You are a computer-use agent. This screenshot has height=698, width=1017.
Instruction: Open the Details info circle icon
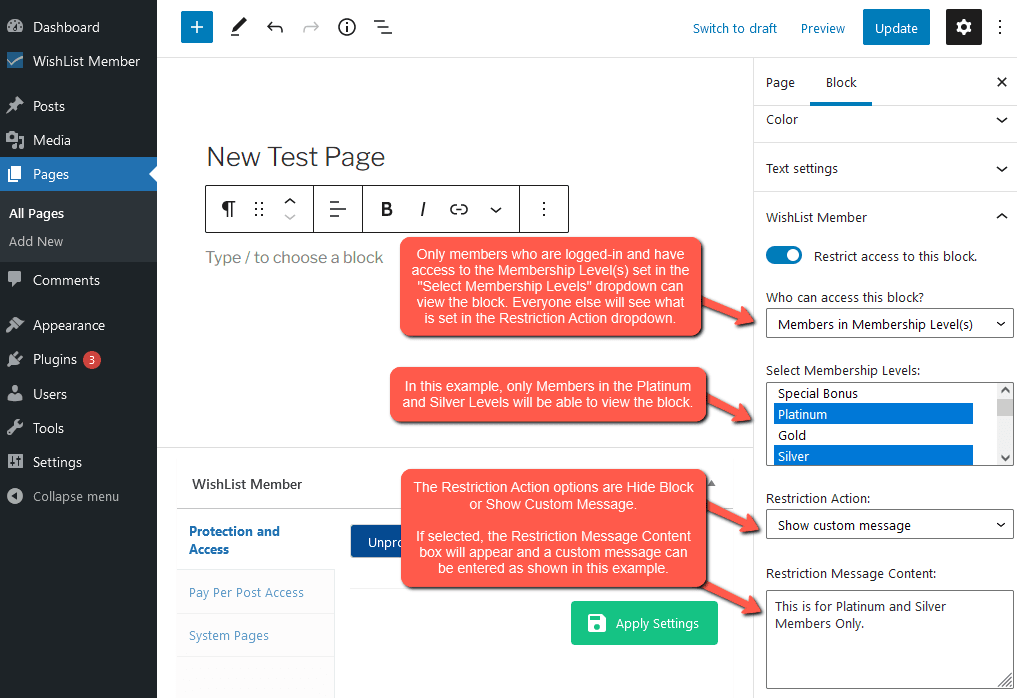click(347, 27)
